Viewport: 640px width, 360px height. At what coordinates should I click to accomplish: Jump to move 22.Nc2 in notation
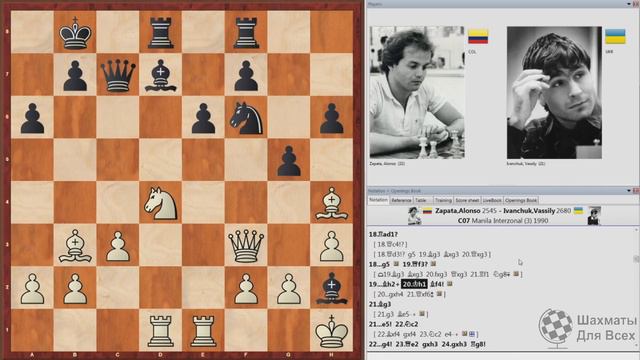tap(407, 324)
